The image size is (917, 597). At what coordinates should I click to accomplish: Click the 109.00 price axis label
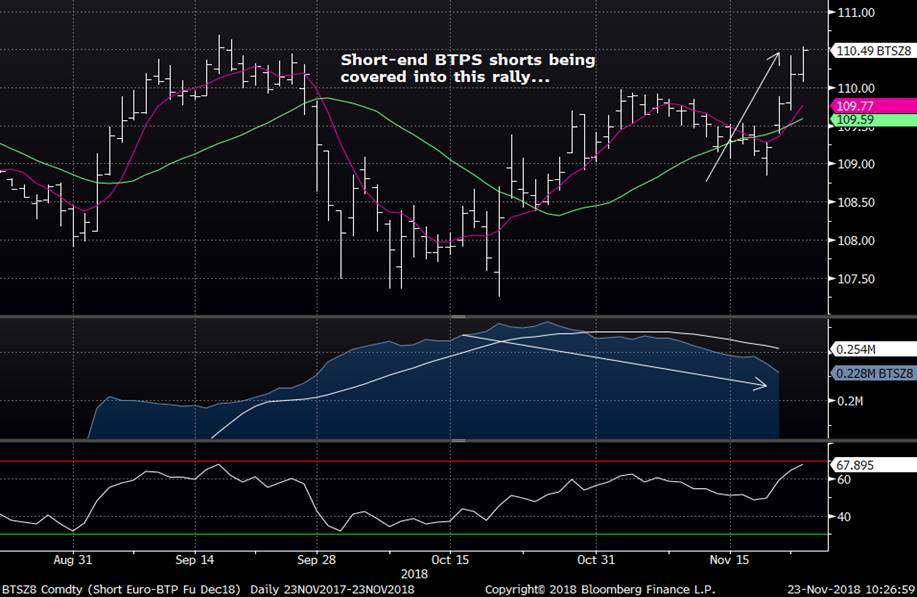tap(856, 164)
